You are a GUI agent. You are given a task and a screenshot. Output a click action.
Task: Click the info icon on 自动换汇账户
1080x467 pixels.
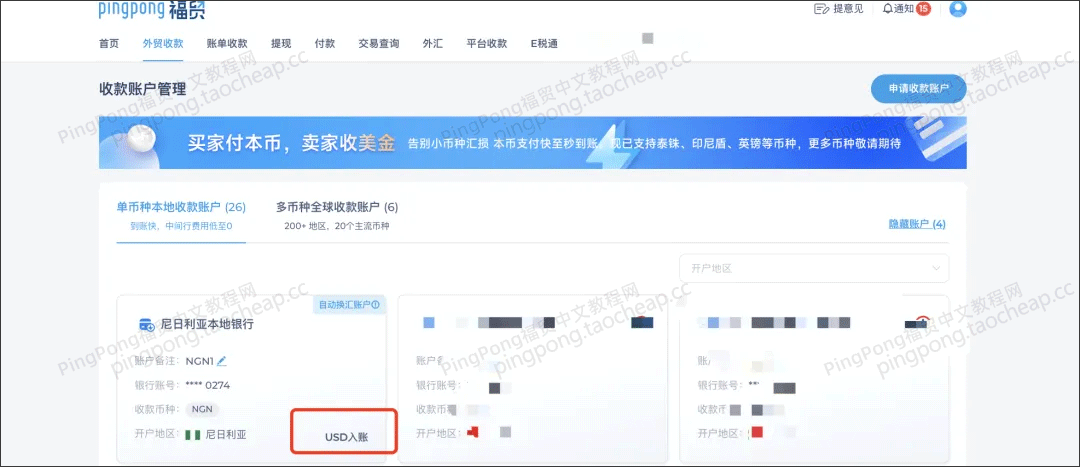click(x=376, y=304)
